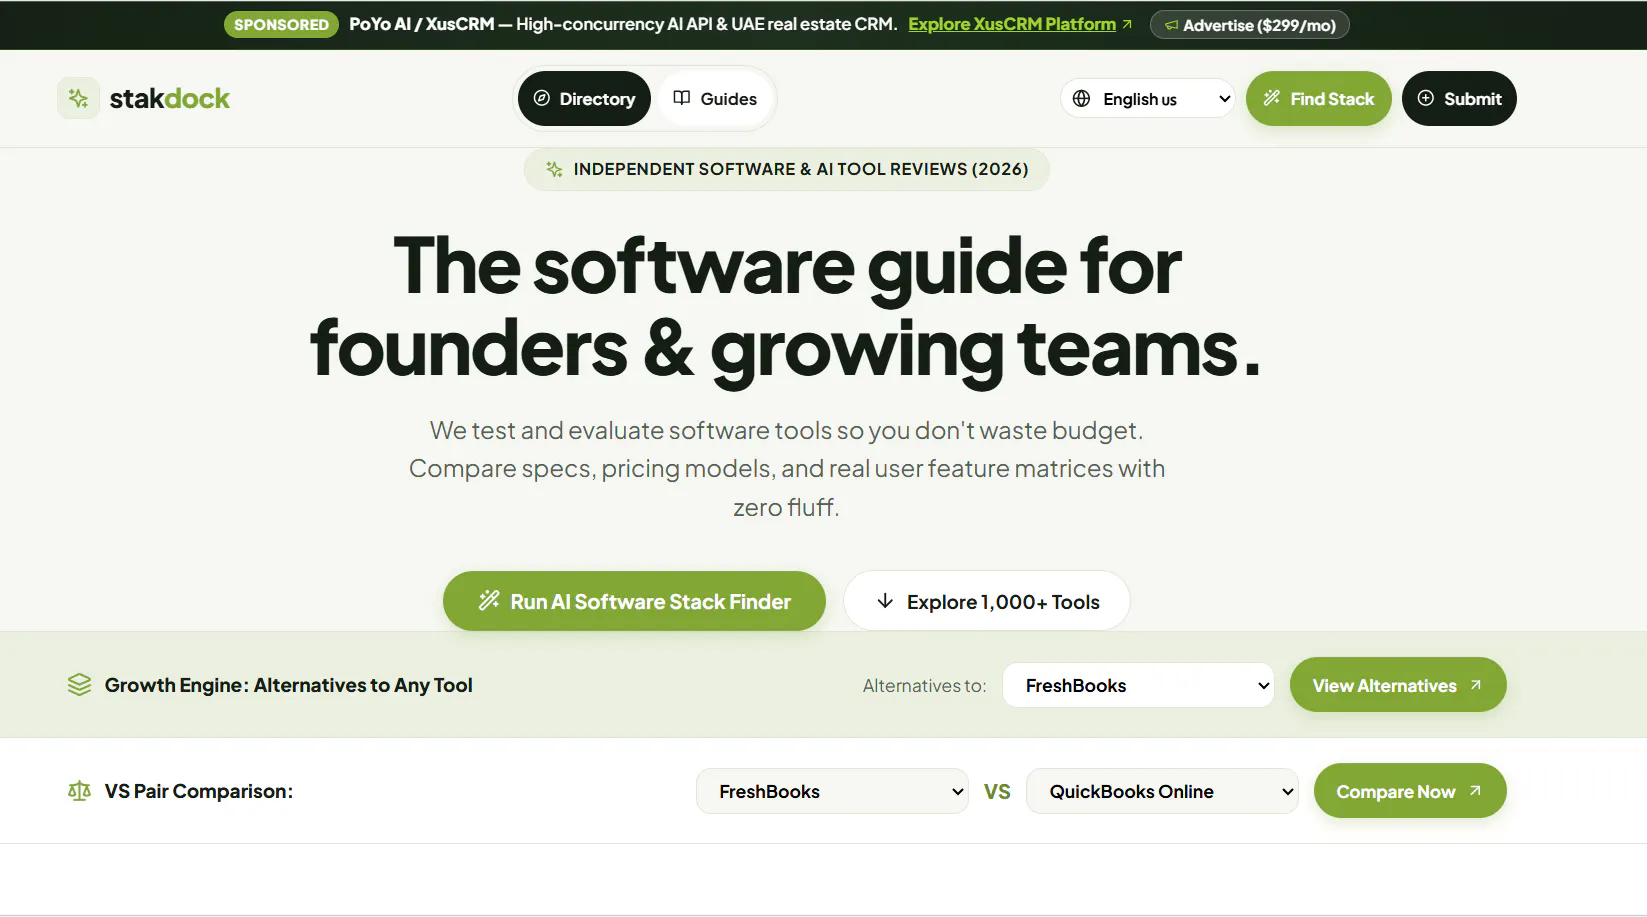The width and height of the screenshot is (1647, 917).
Task: Click the down arrow icon in Explore Tools
Action: coord(885,601)
